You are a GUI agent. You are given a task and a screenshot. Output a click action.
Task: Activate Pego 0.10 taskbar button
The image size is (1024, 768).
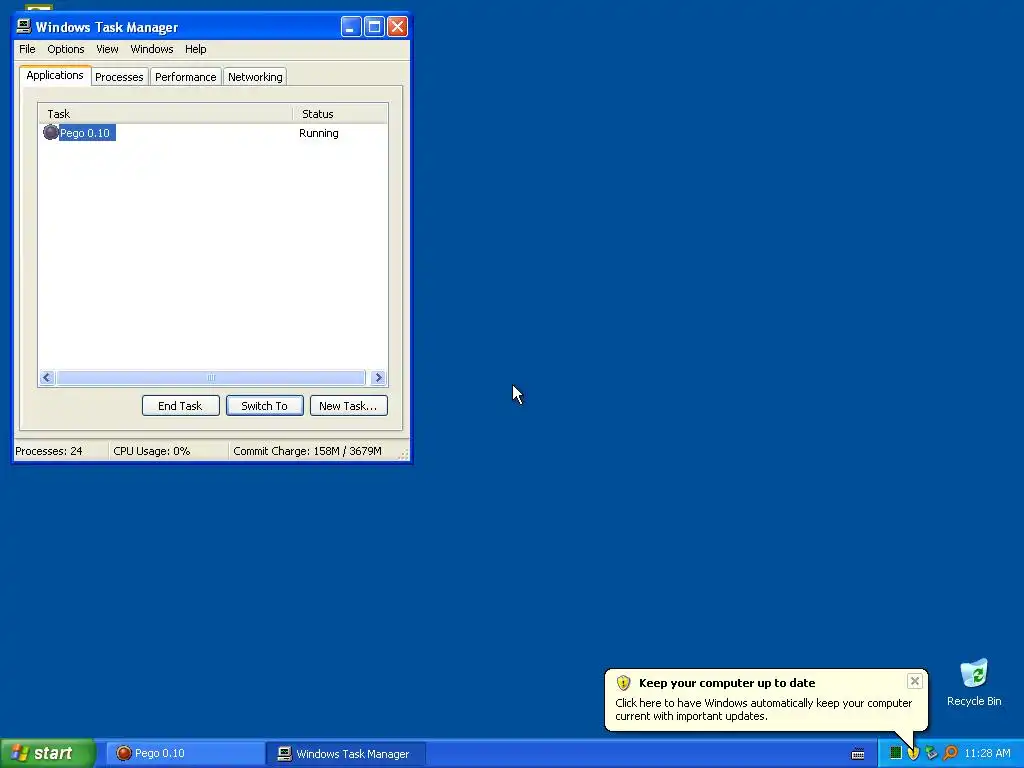coord(185,754)
